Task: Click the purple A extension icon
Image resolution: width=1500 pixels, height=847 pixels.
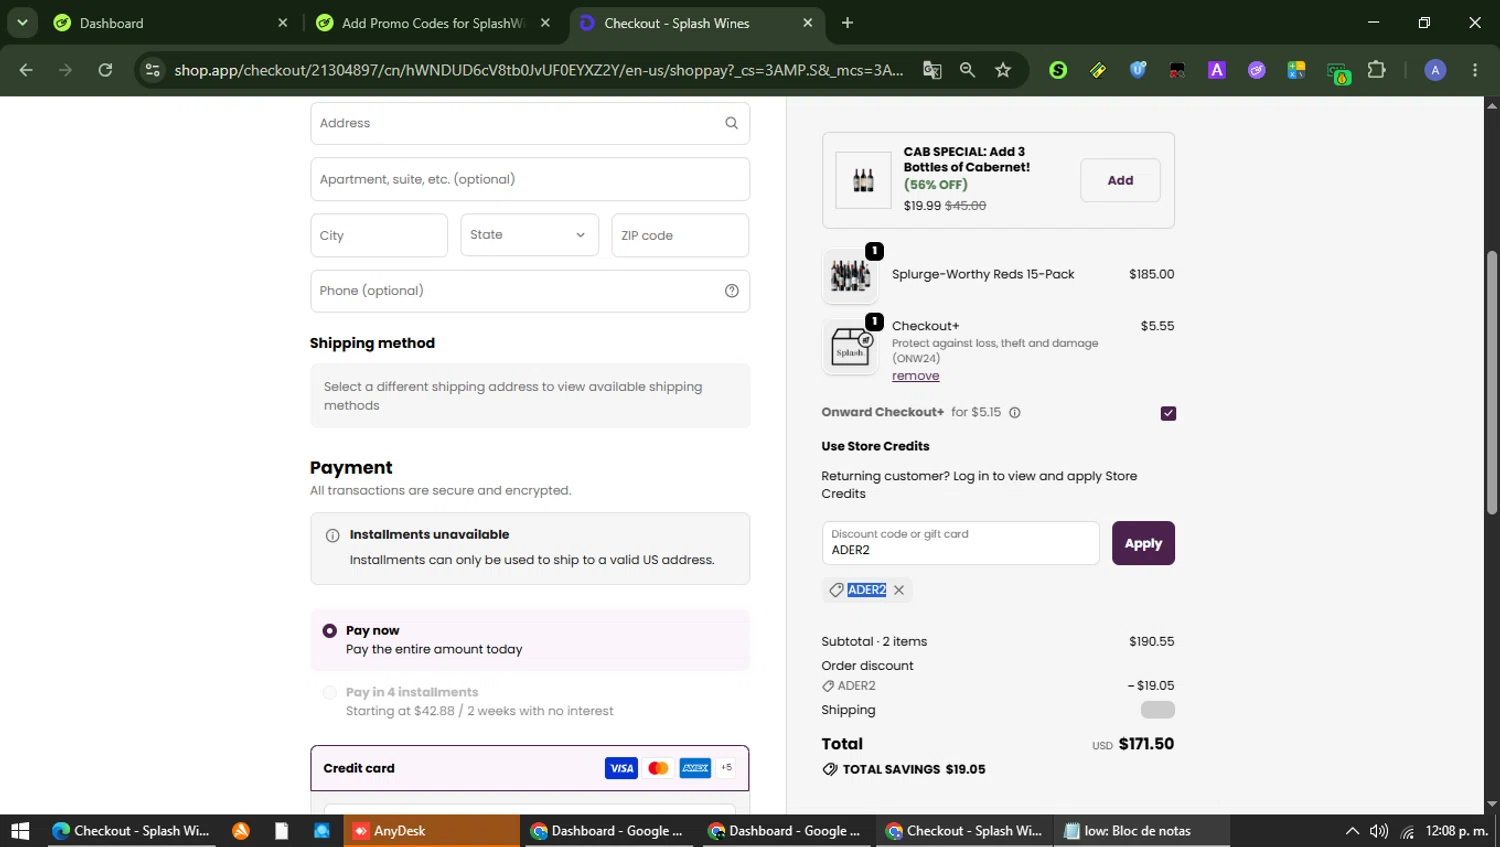Action: click(x=1217, y=70)
